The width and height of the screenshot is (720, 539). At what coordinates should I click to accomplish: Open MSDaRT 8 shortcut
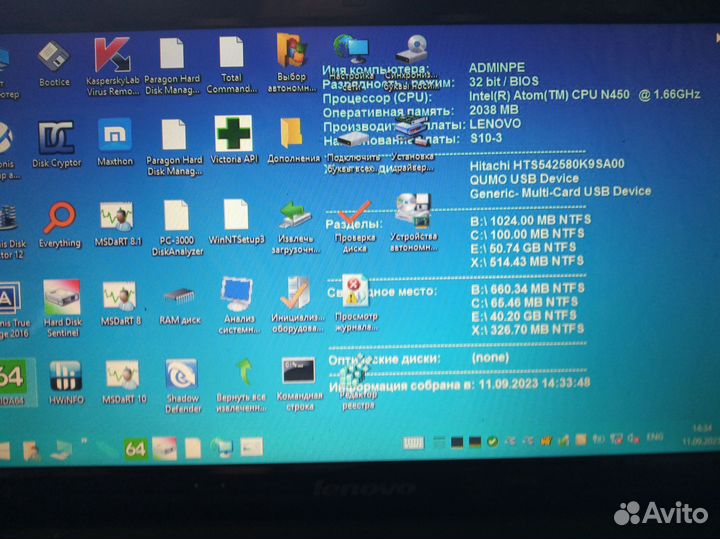click(x=120, y=304)
